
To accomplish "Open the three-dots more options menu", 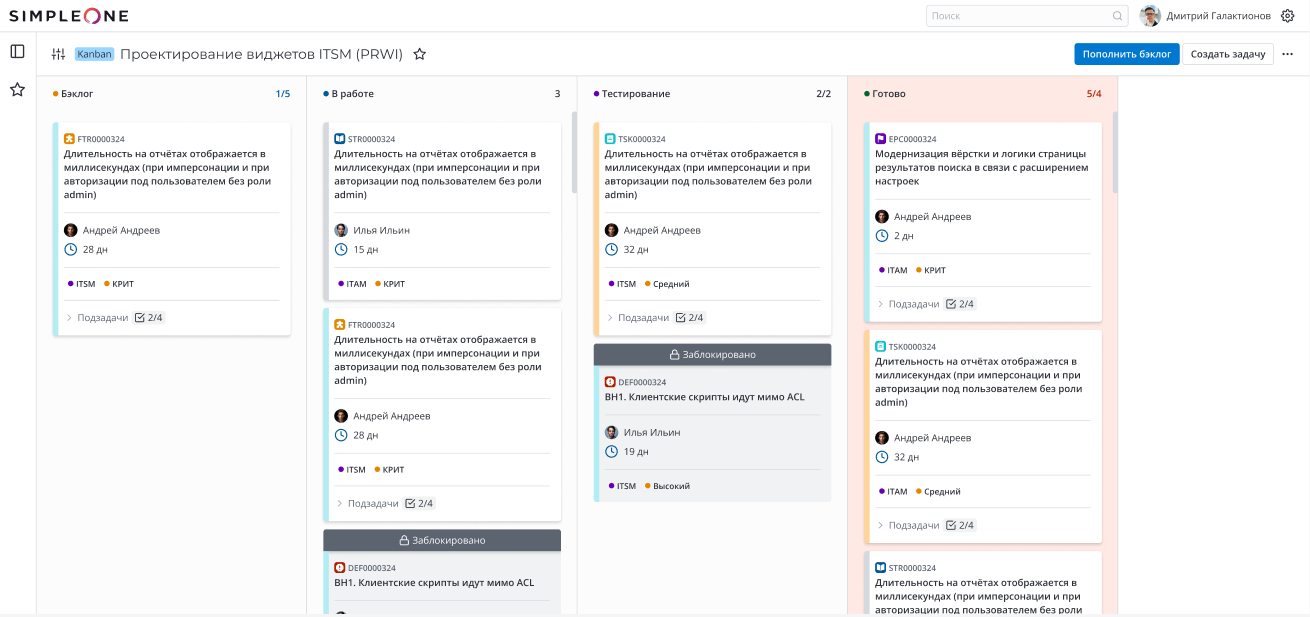I will click(x=1287, y=54).
